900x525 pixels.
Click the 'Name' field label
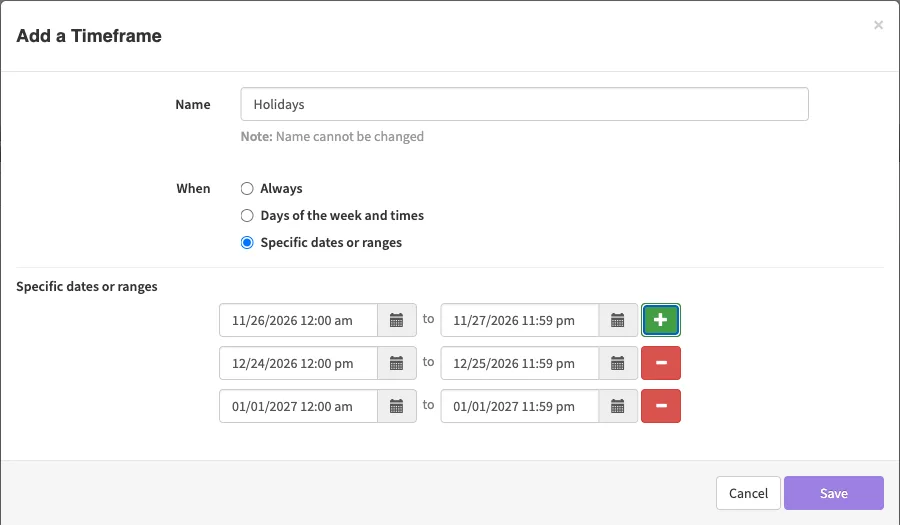(193, 104)
